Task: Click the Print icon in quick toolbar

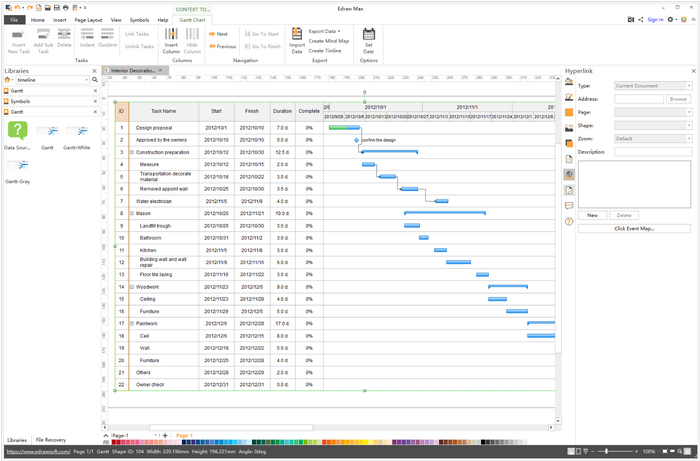Action: 66,8
